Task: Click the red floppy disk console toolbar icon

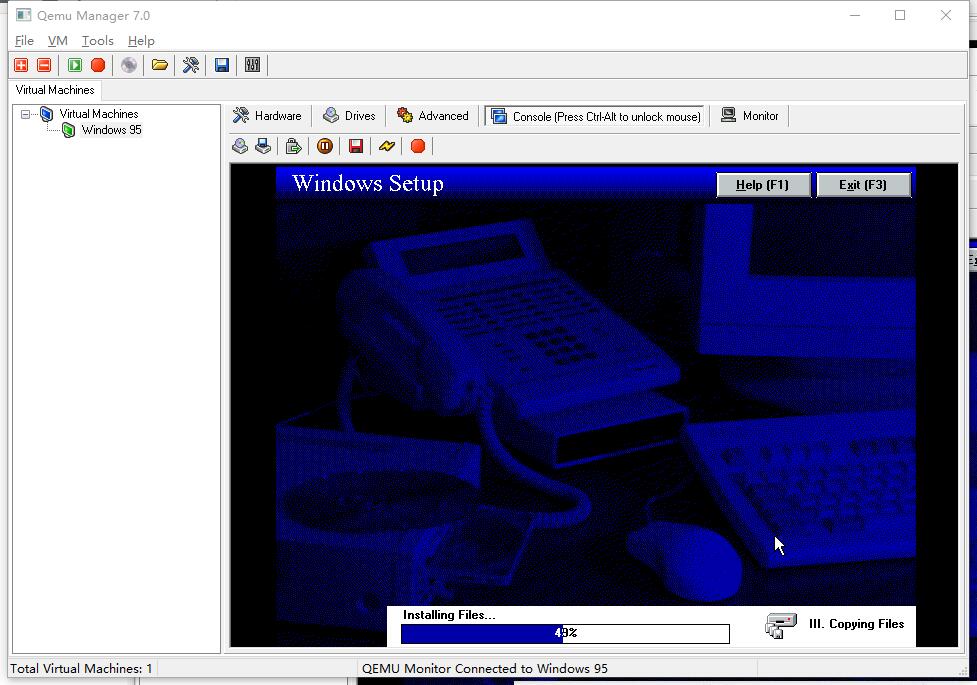Action: click(356, 146)
